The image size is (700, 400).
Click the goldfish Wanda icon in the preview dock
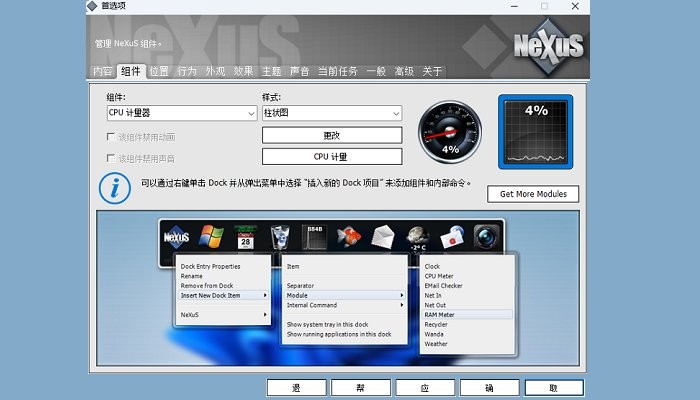click(349, 237)
